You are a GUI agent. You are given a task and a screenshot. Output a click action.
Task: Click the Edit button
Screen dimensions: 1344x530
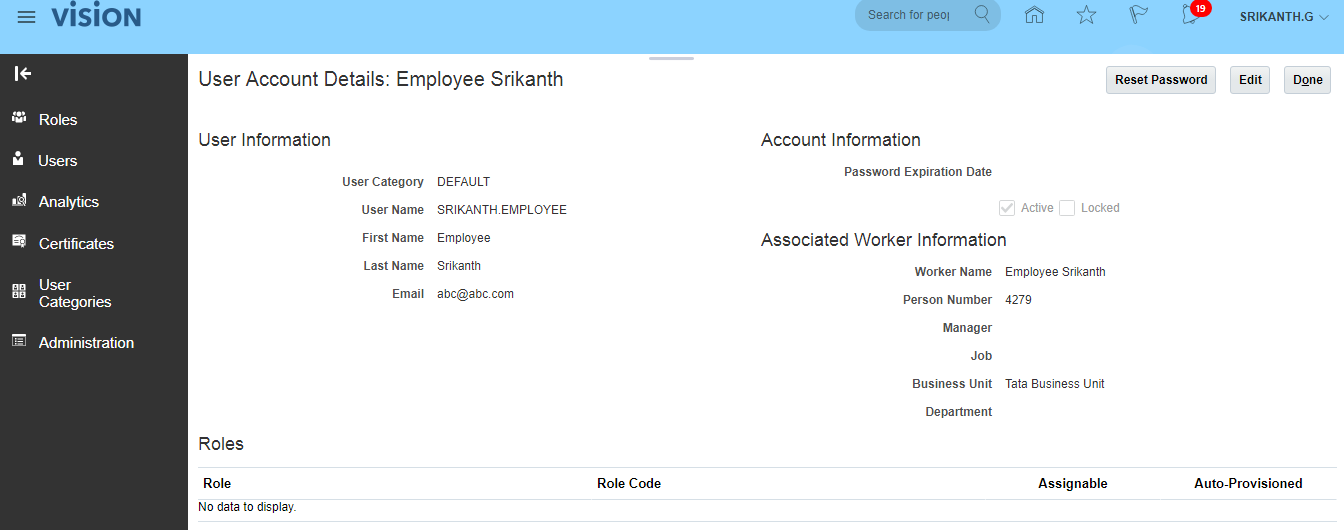pyautogui.click(x=1250, y=80)
